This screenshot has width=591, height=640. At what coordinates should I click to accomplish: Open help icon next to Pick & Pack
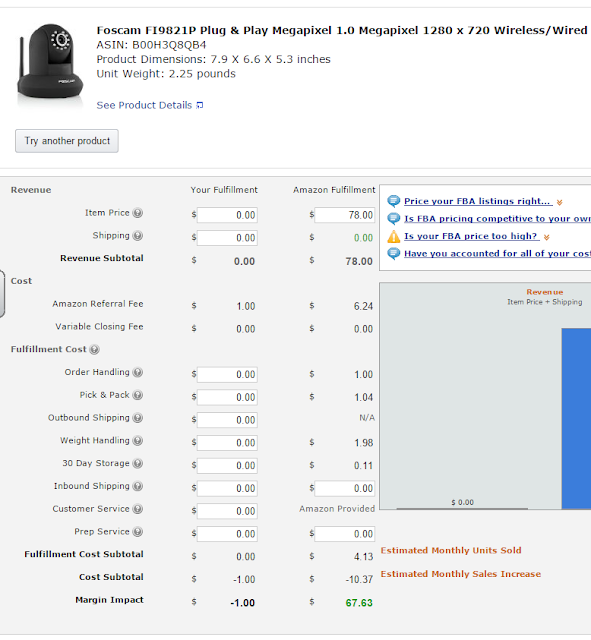tap(138, 395)
